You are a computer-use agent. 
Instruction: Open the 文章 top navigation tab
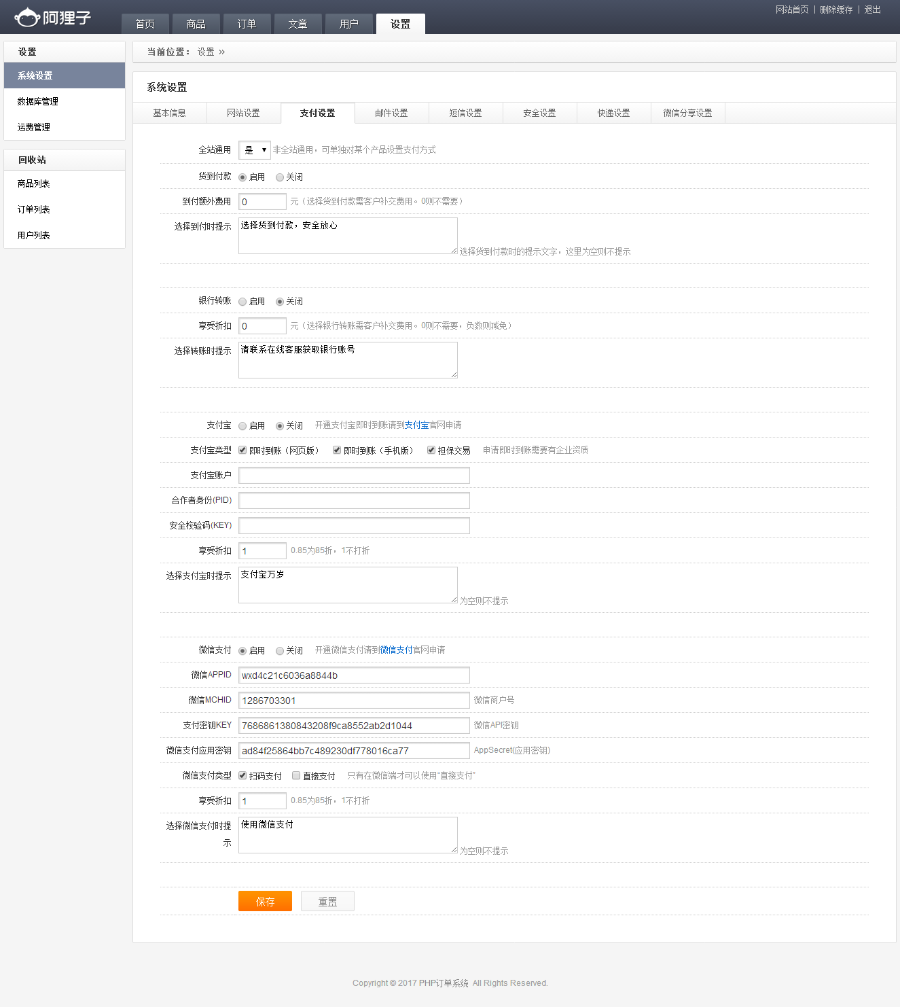(x=297, y=24)
